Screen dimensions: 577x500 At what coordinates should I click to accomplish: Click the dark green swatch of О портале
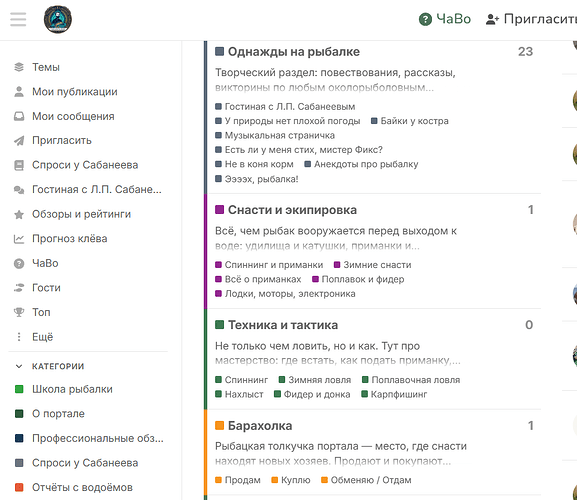(19, 414)
